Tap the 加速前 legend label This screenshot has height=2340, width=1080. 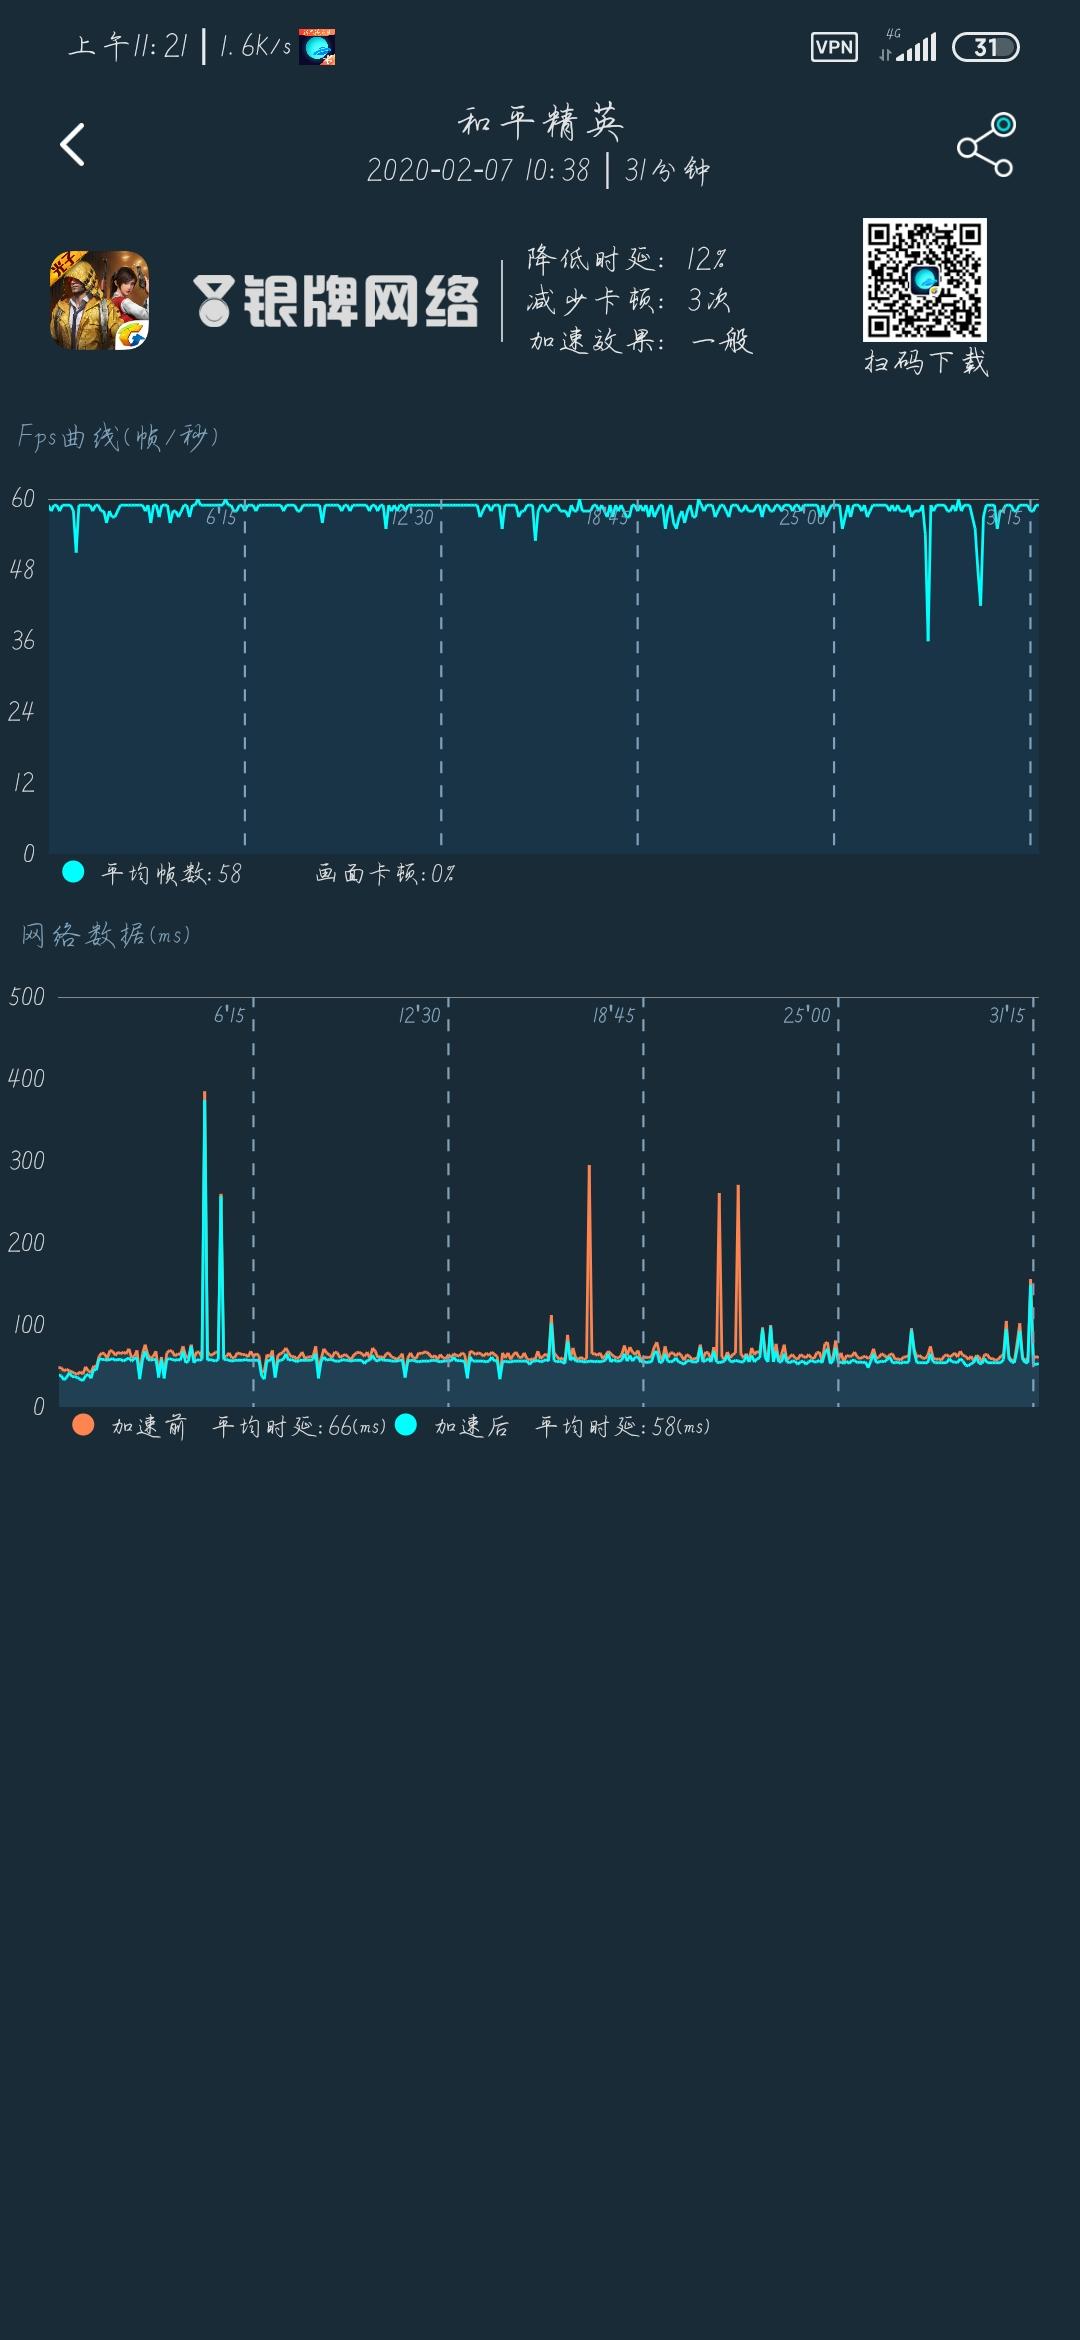tap(149, 1426)
